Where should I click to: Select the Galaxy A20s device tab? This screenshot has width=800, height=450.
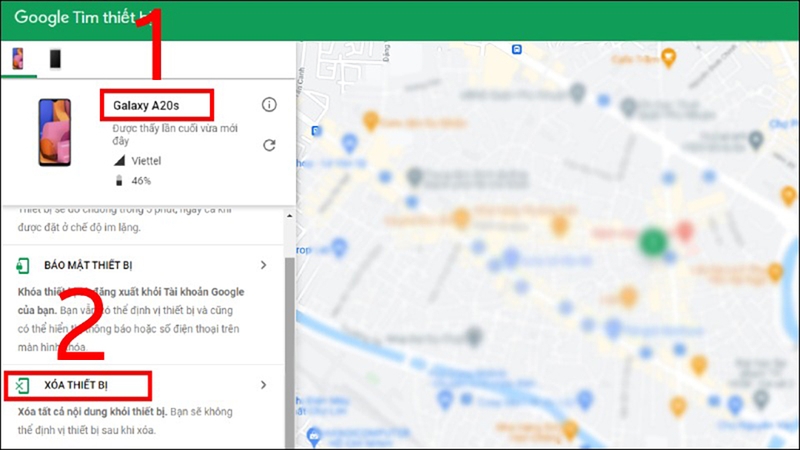[x=18, y=59]
